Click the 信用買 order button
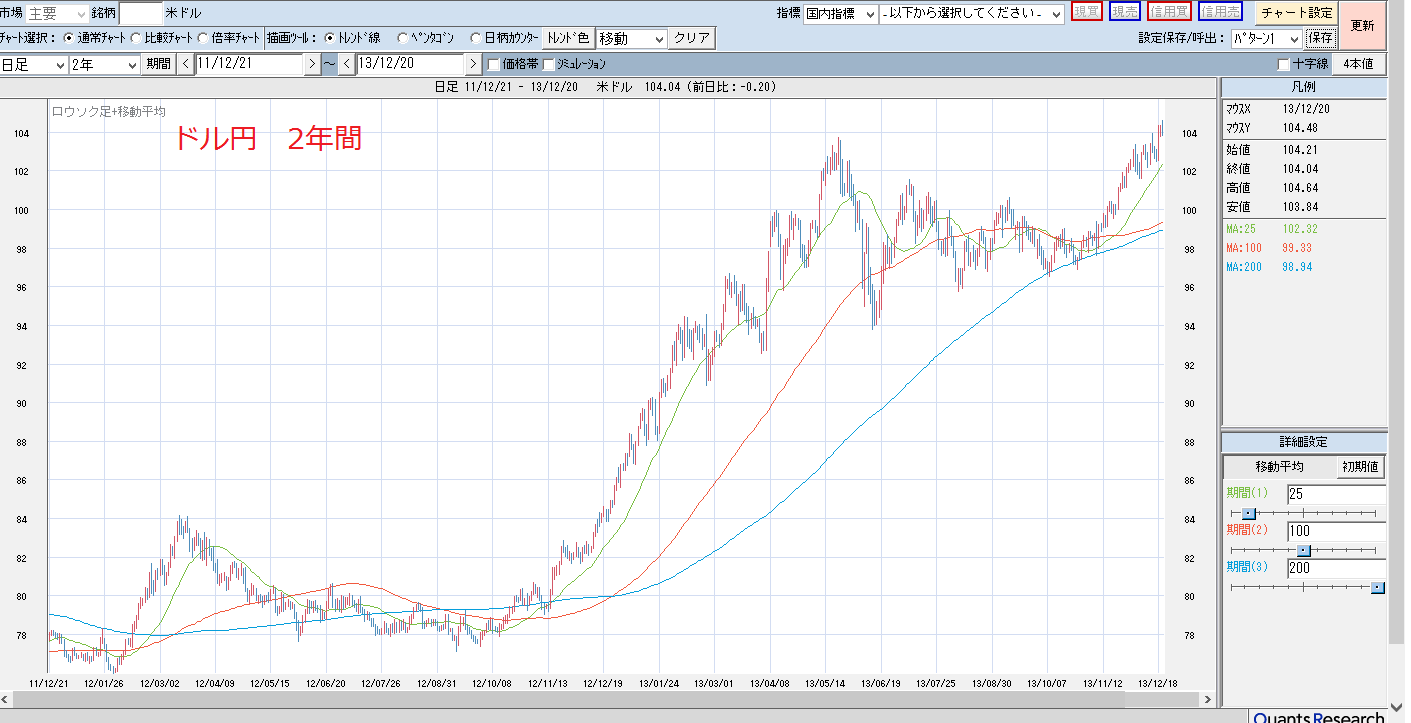The width and height of the screenshot is (1411, 723). point(1169,12)
